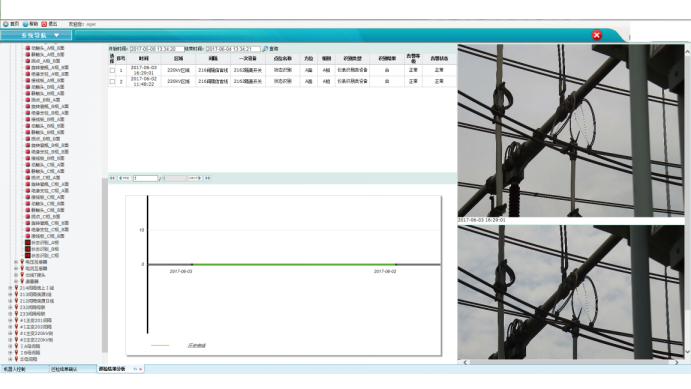Click the magnifier 查询 search icon
Screen dimensions: 691x389
[265, 49]
